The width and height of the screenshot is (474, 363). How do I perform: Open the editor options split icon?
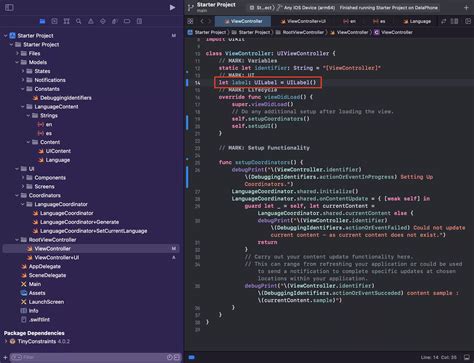tap(454, 21)
